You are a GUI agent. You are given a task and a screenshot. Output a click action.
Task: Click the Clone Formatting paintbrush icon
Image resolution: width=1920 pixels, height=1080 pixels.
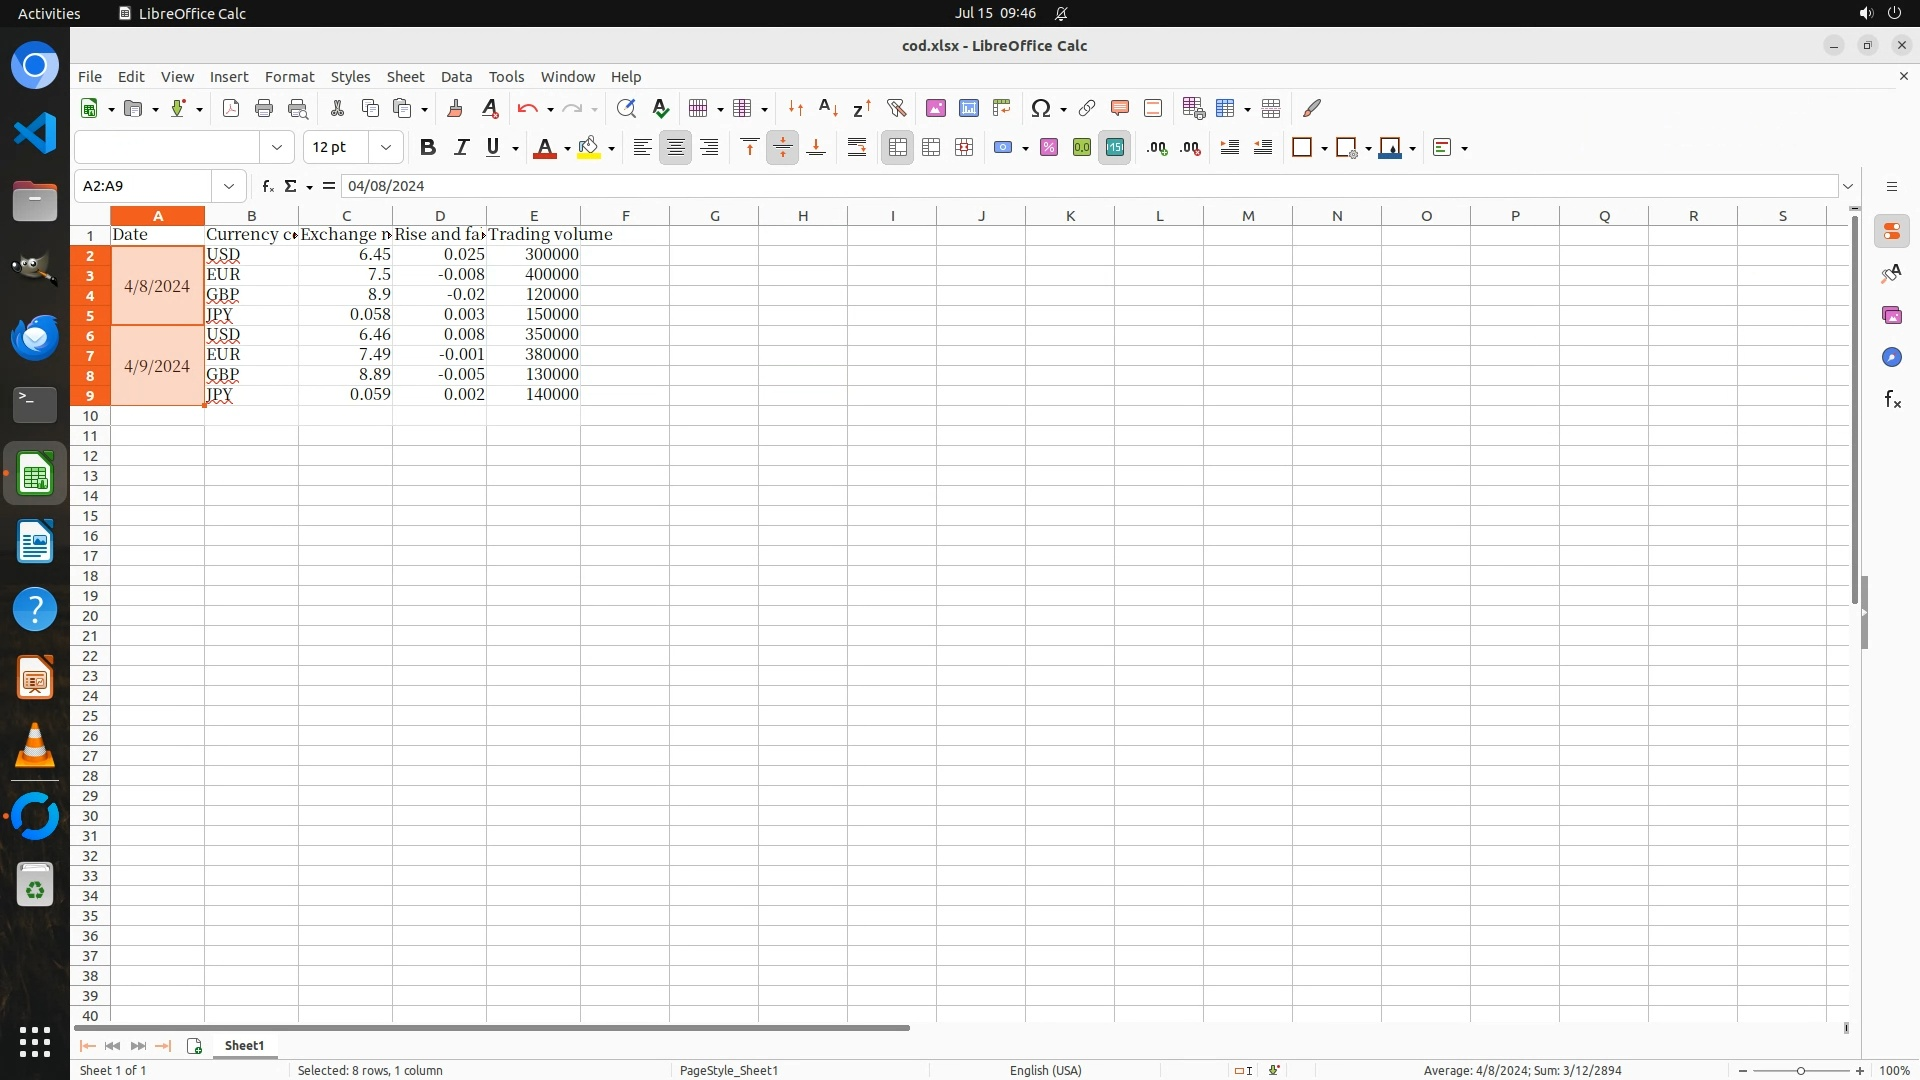455,108
